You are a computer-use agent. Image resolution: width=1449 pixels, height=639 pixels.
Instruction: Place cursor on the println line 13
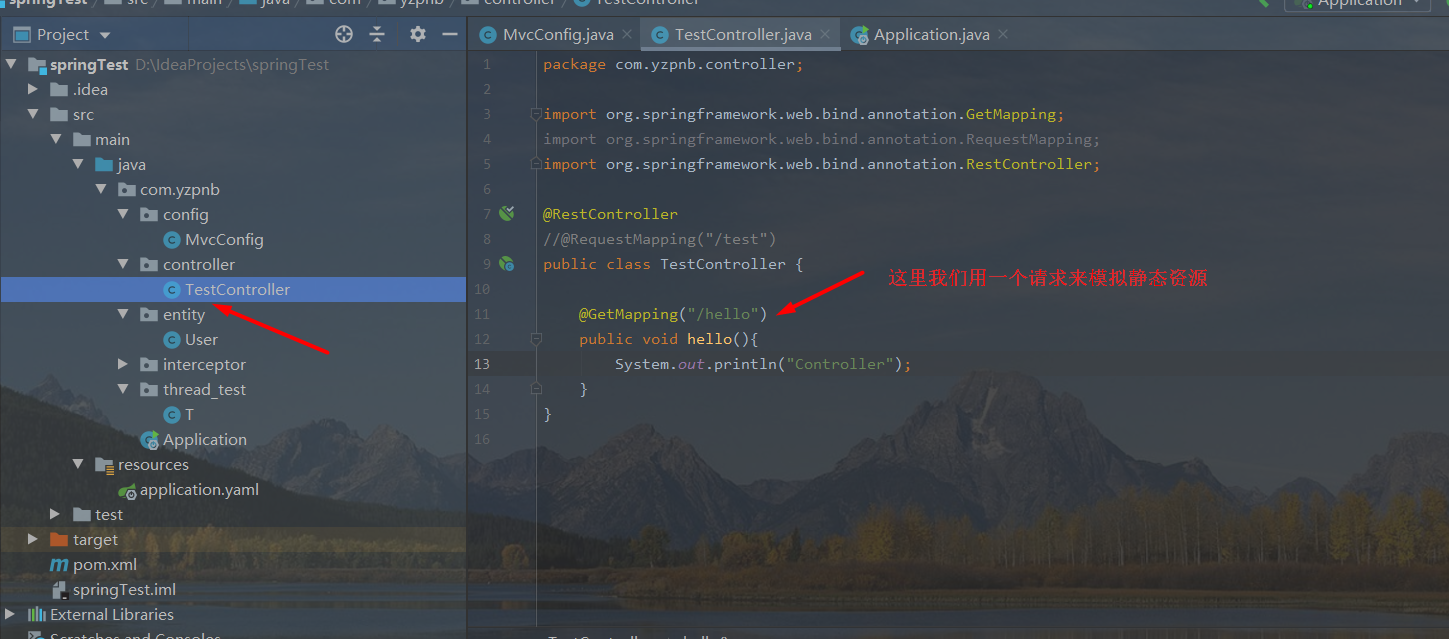pos(763,364)
